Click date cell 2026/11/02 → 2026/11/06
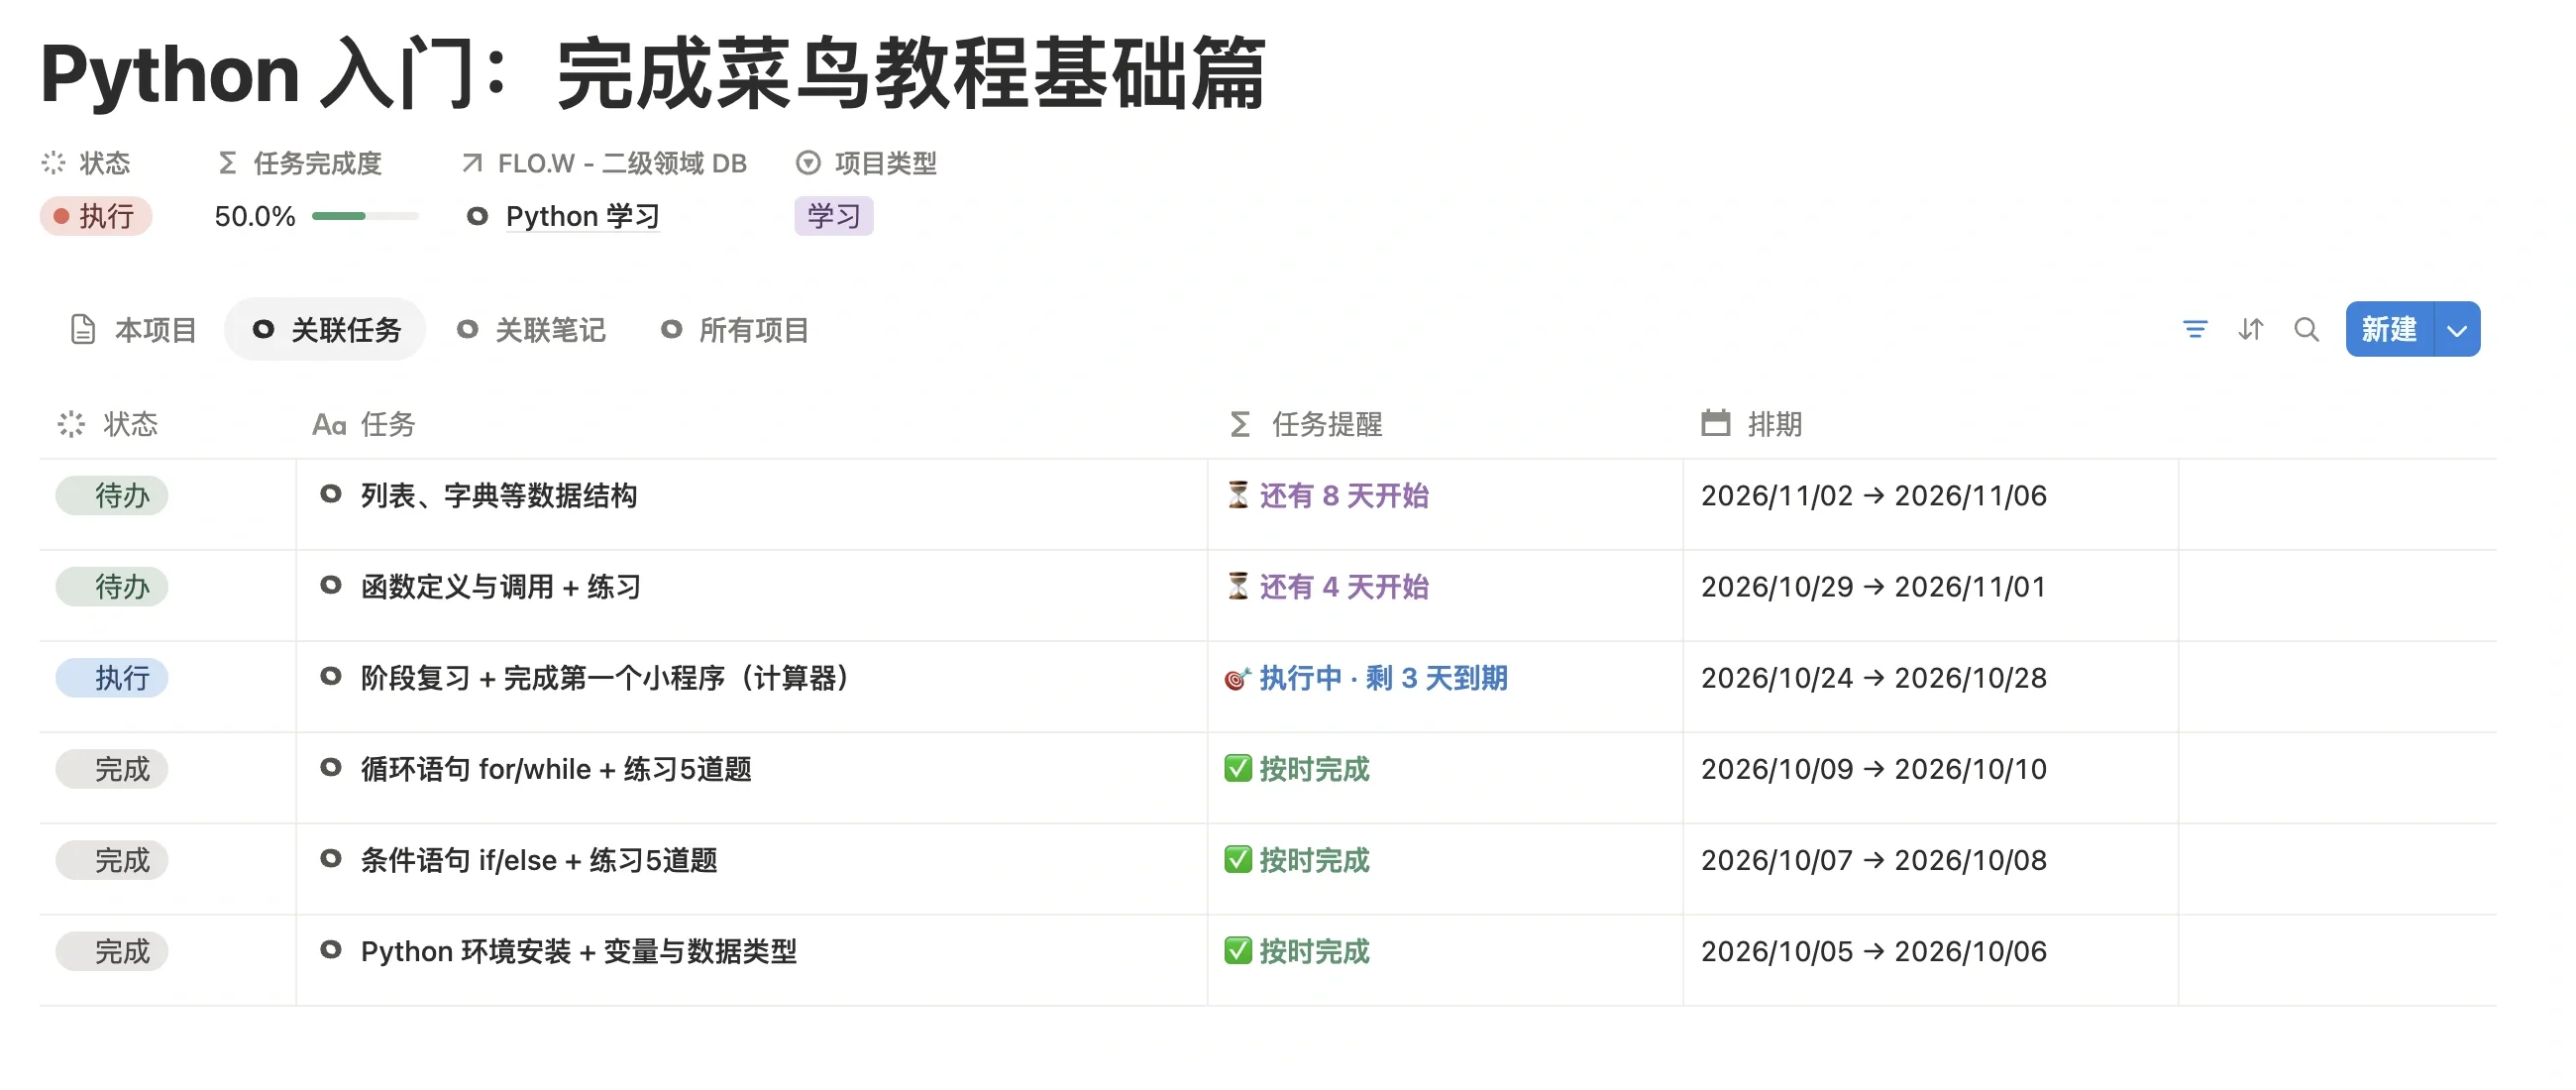The height and width of the screenshot is (1090, 2576). coord(1874,496)
